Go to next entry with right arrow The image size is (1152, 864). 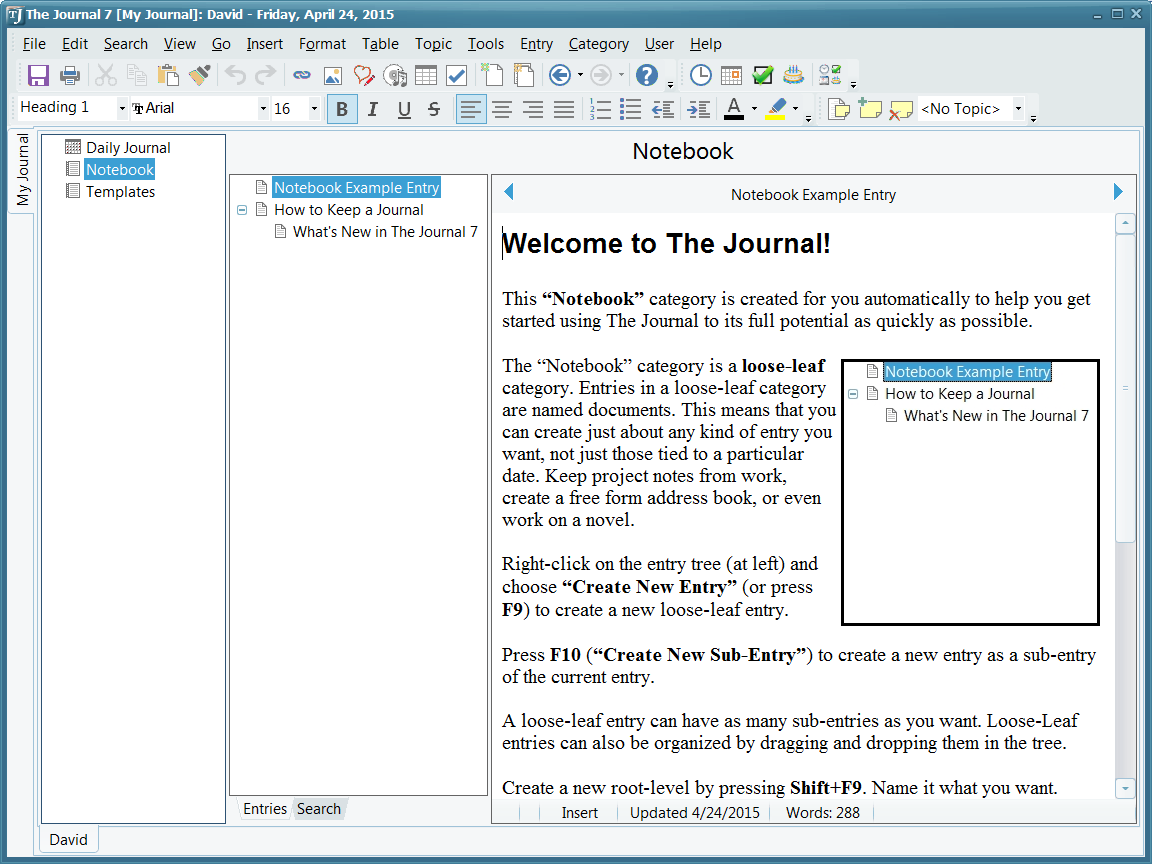click(x=1118, y=192)
